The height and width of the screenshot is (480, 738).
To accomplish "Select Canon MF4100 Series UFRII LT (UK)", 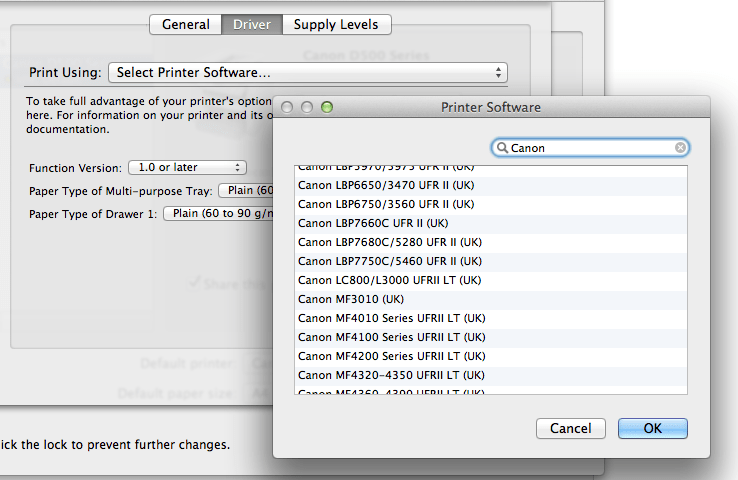I will 490,337.
